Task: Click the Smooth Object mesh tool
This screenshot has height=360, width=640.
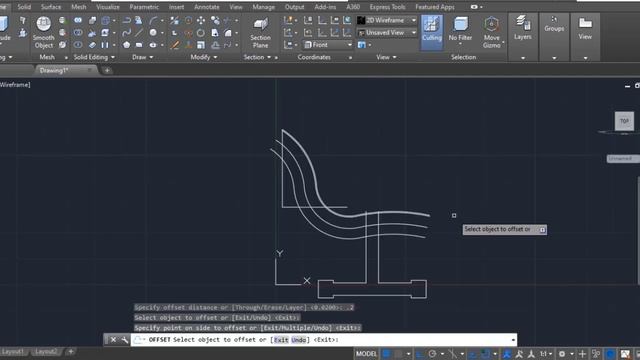Action: pyautogui.click(x=44, y=32)
